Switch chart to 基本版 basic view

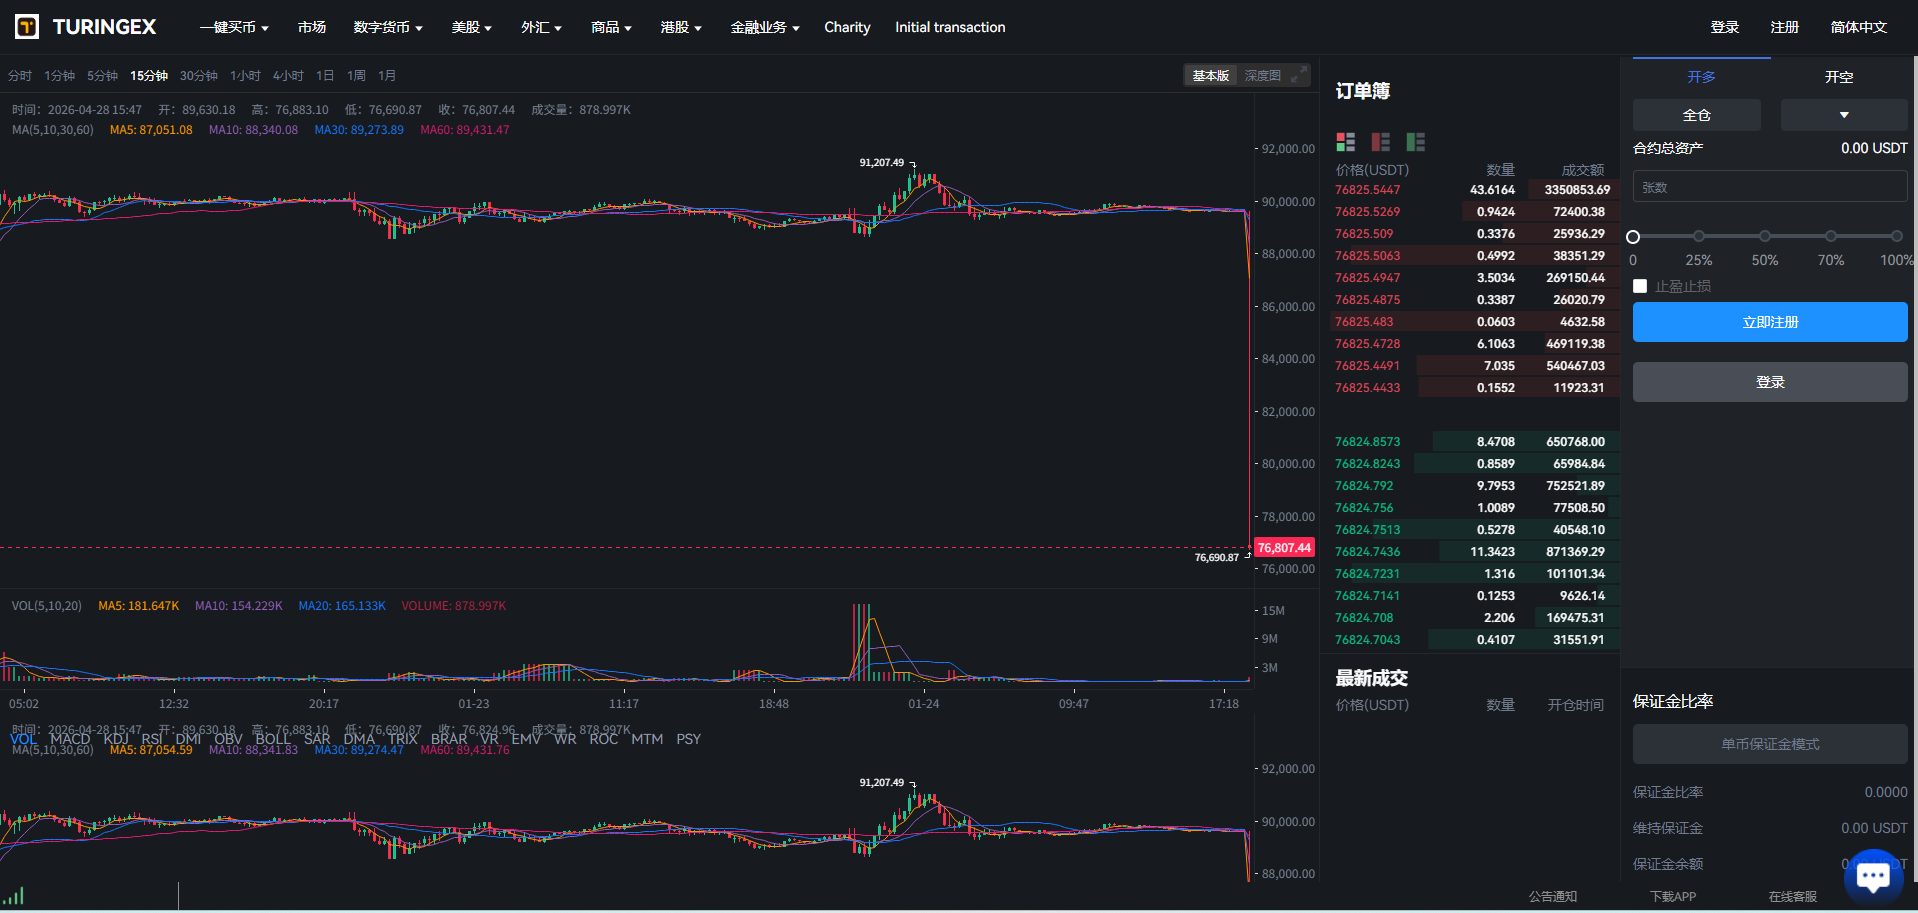(x=1210, y=76)
